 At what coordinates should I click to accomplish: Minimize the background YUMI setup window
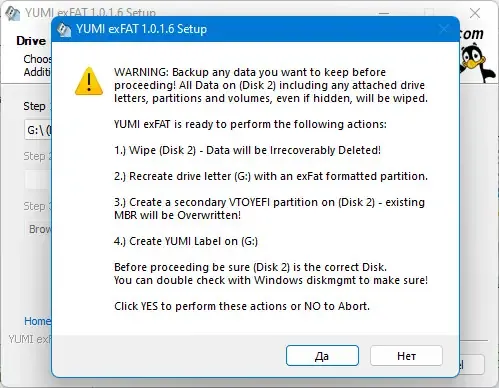[x=384, y=13]
